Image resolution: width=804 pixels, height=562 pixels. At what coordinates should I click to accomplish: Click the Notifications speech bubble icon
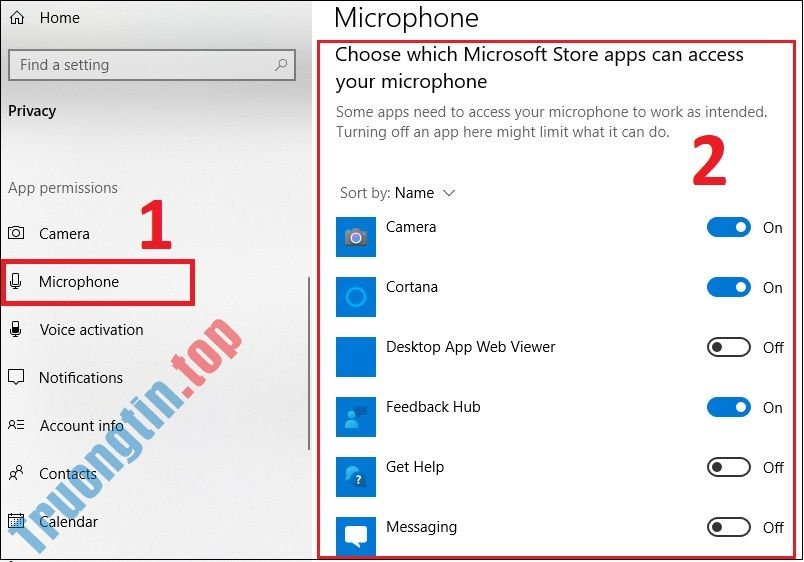tap(16, 377)
